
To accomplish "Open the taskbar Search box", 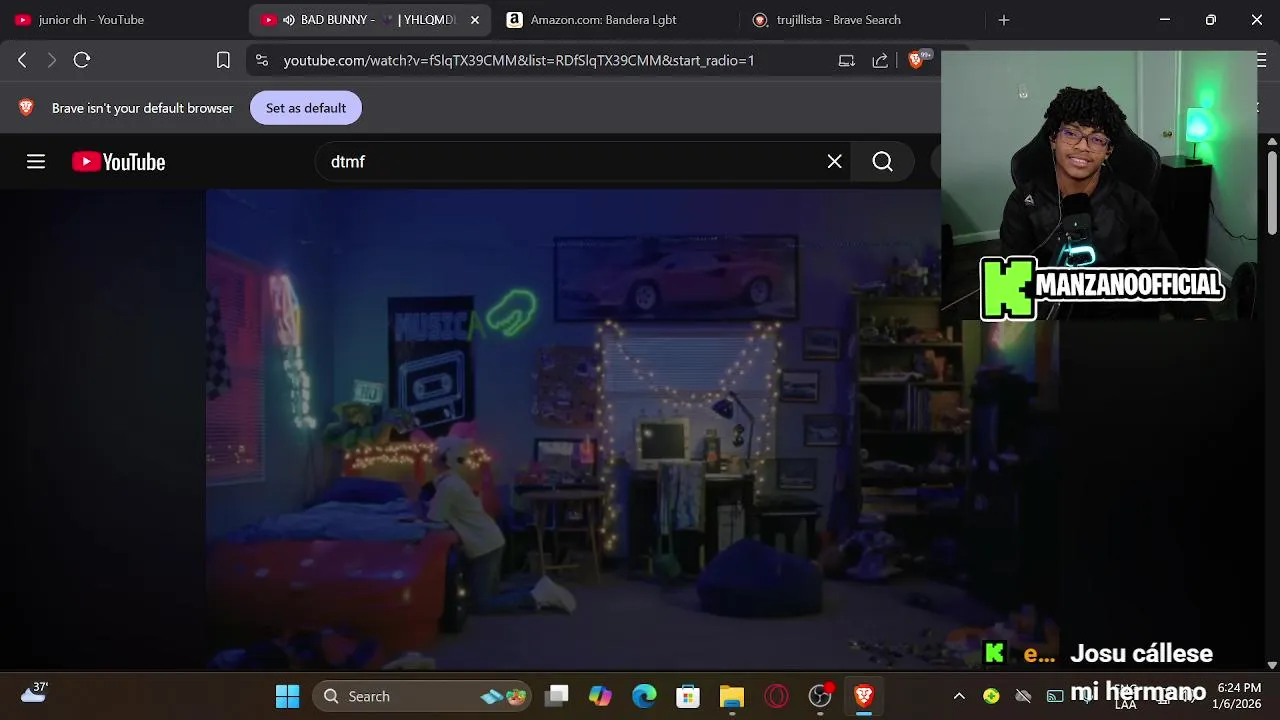I will pos(420,696).
